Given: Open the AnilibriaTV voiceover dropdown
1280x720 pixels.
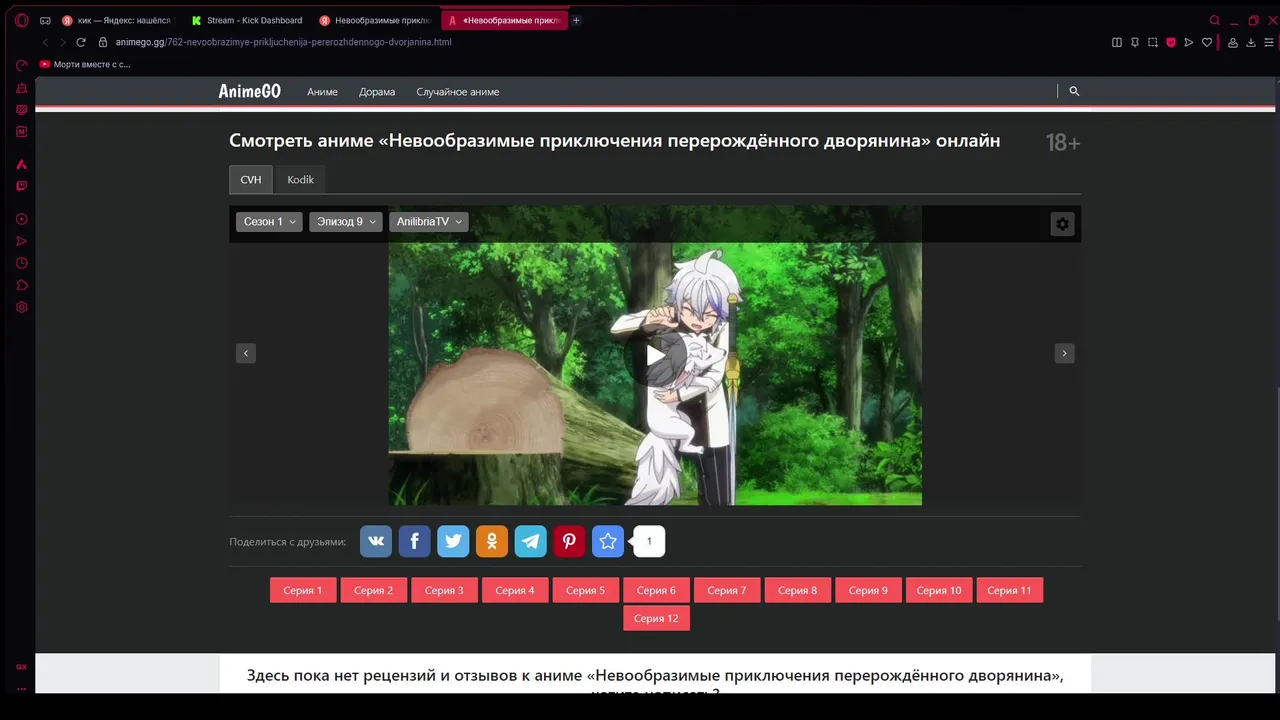Looking at the screenshot, I should [429, 222].
